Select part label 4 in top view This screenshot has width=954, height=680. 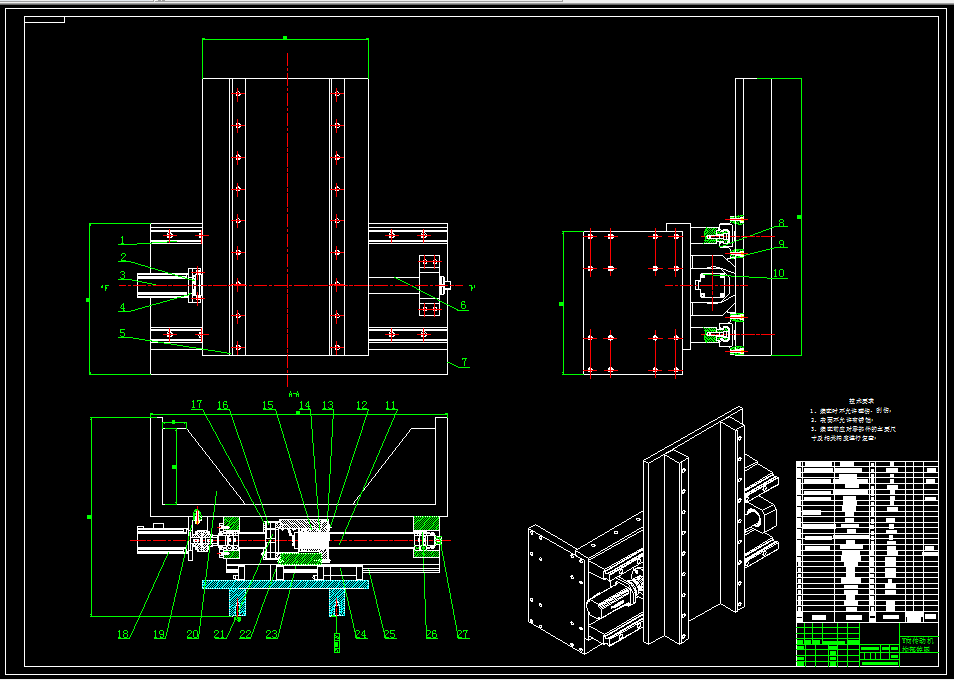[x=122, y=308]
